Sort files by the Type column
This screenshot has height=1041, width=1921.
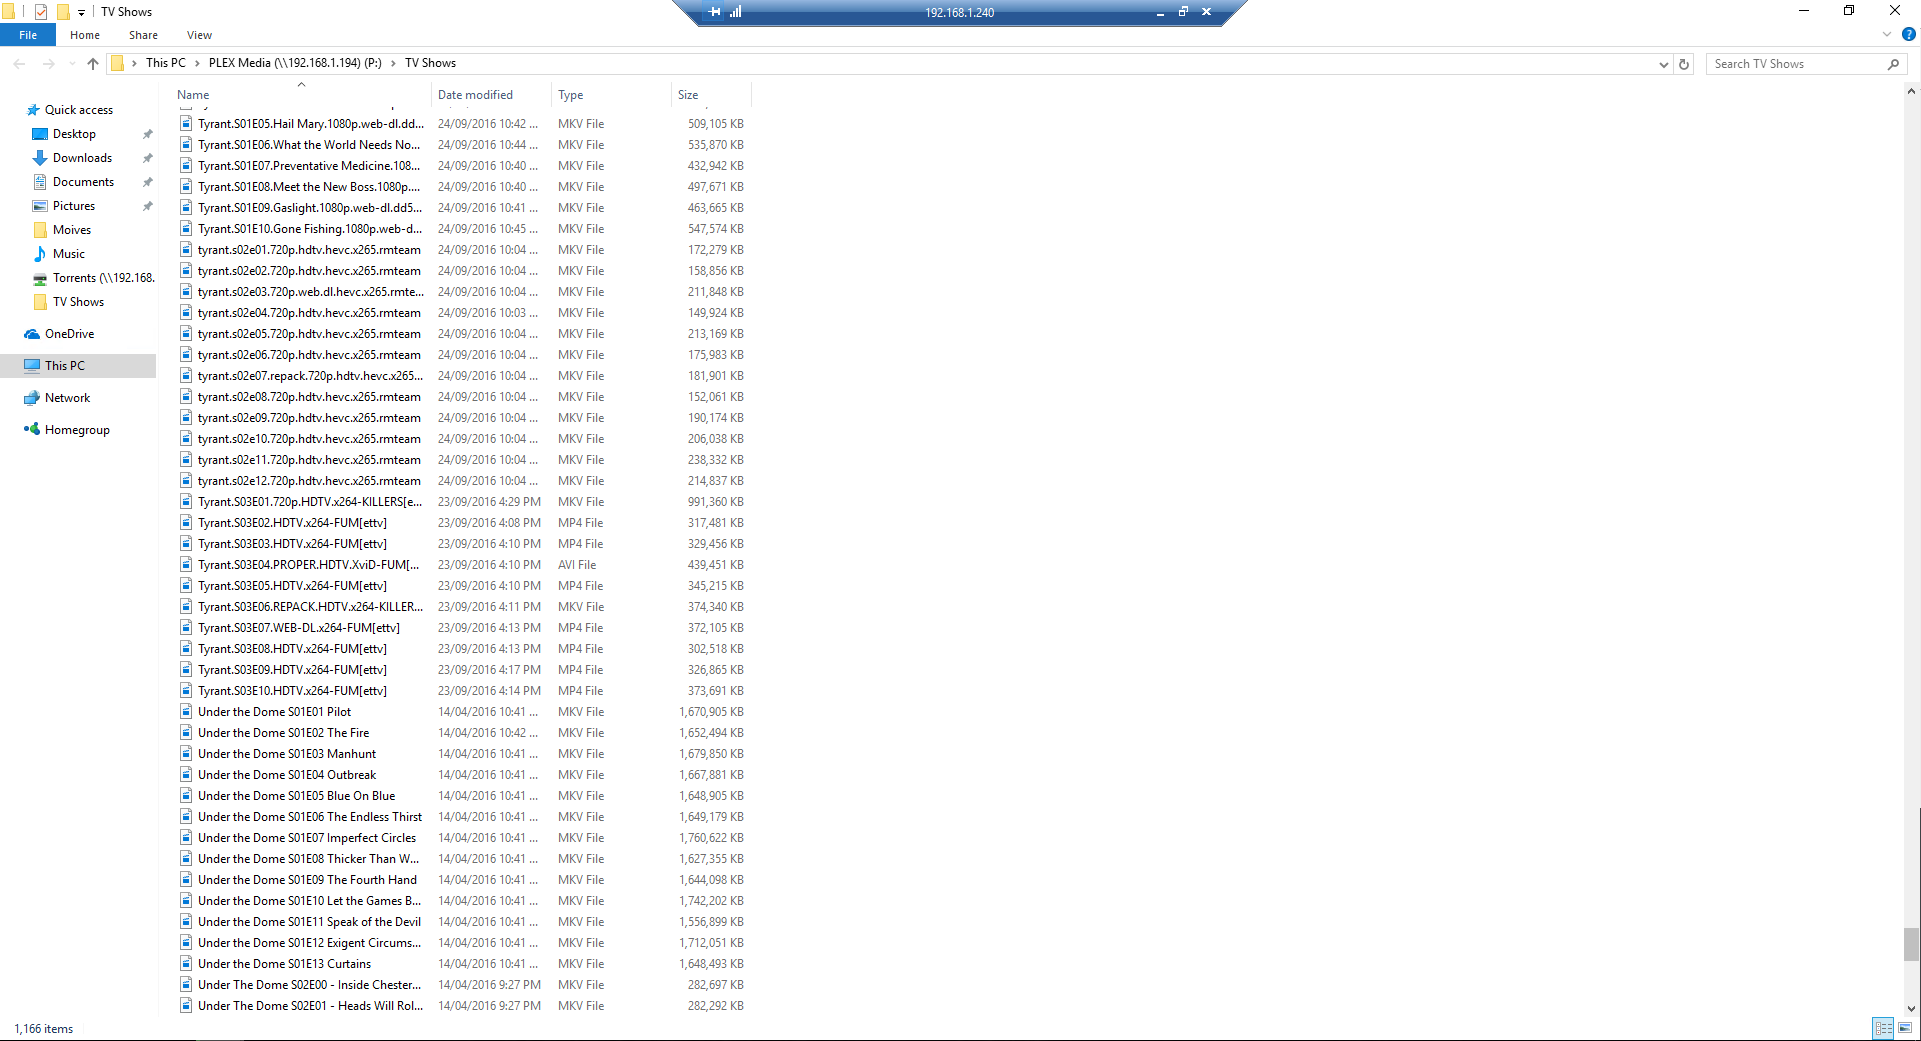click(x=611, y=95)
